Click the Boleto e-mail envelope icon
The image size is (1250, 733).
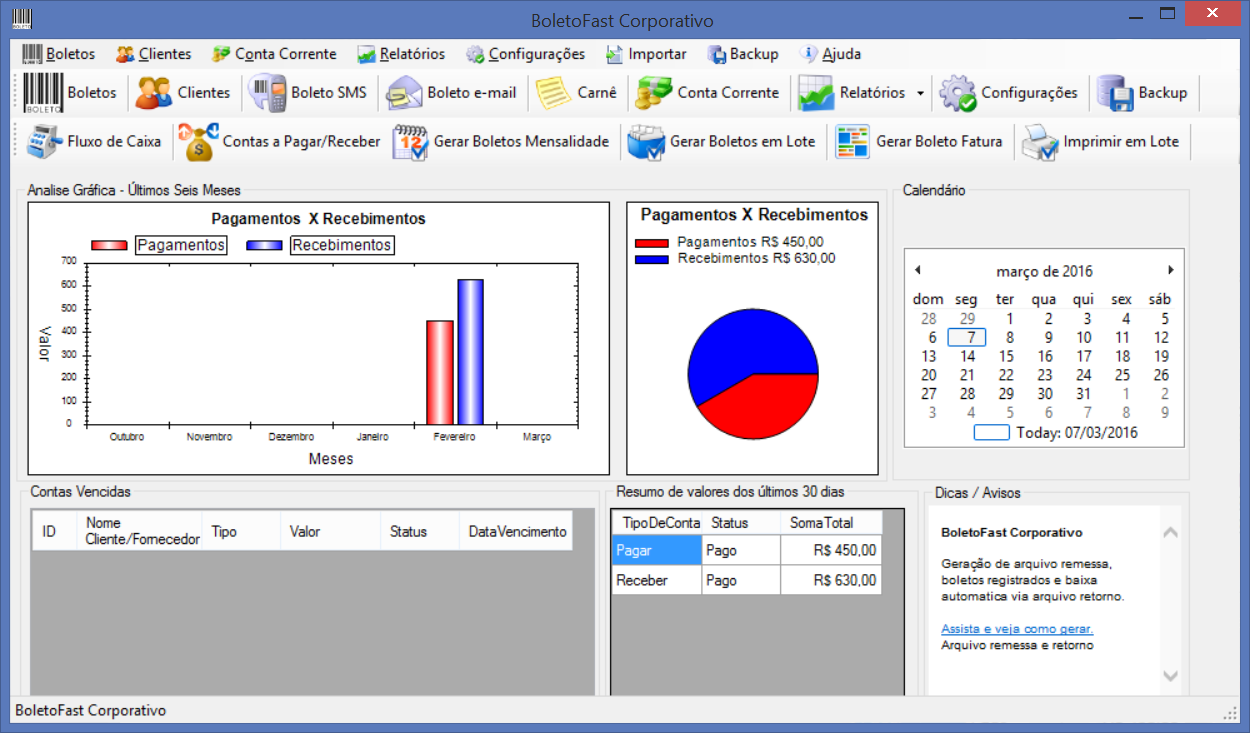click(x=405, y=93)
